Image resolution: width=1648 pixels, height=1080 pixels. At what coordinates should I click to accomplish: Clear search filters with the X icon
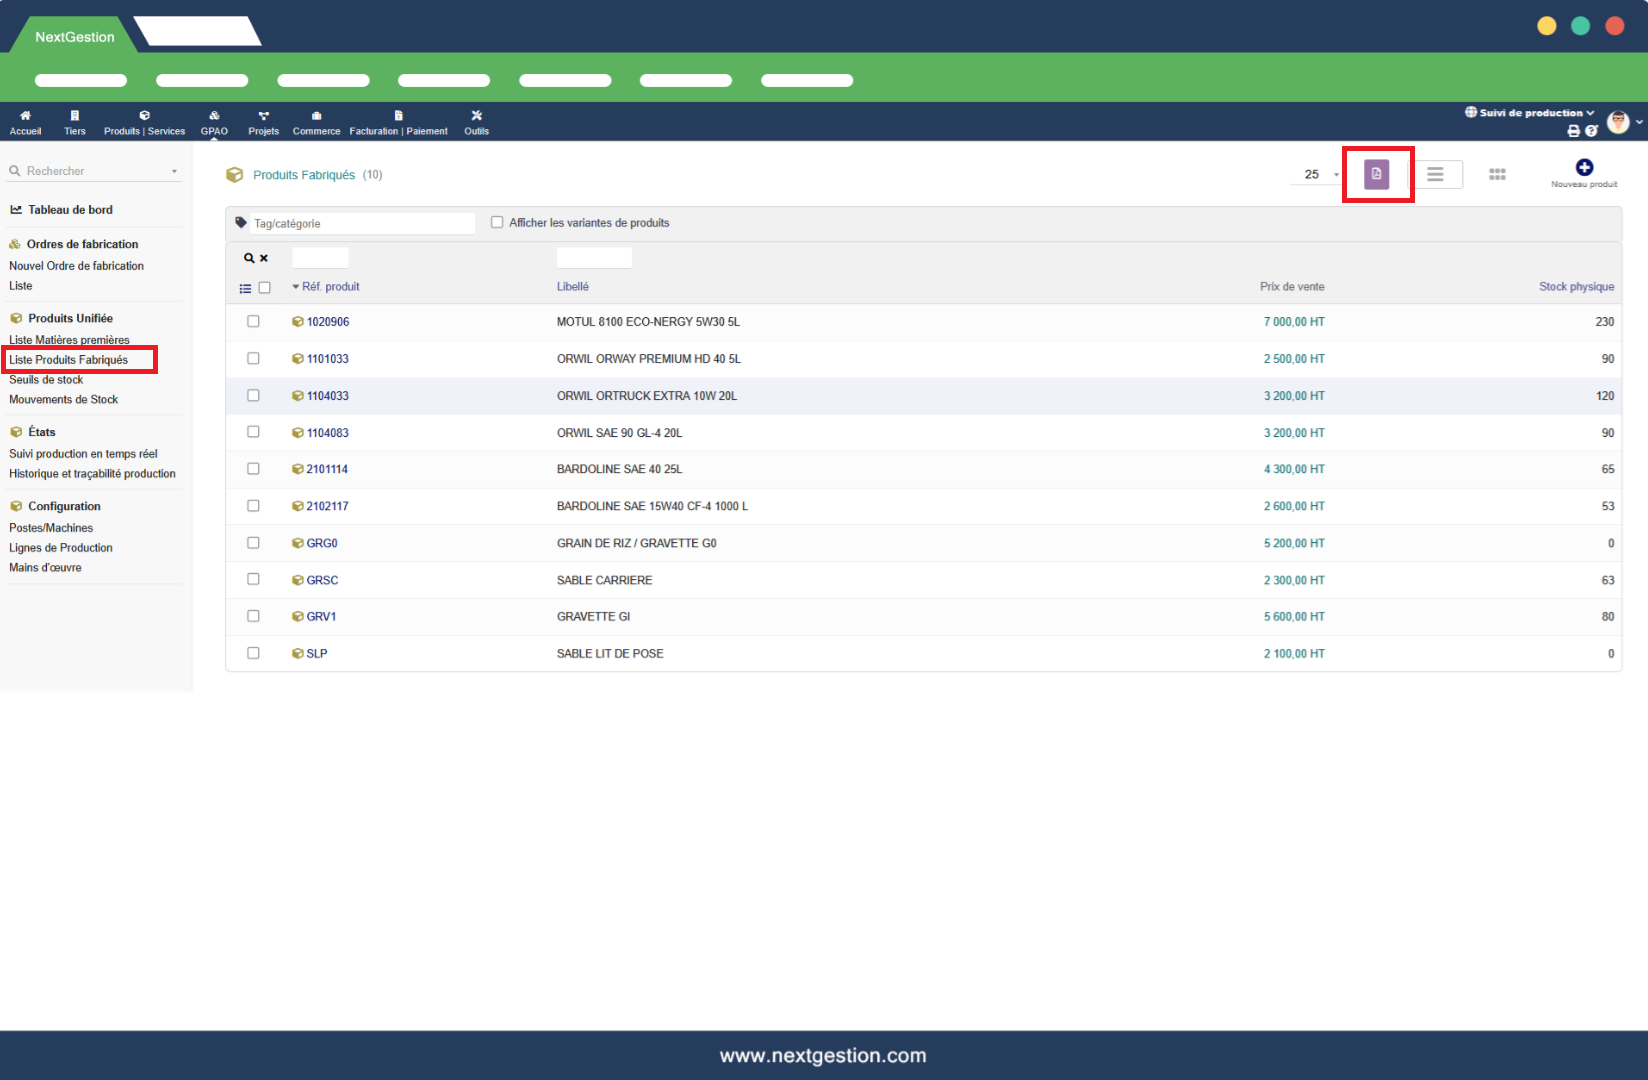coord(264,258)
